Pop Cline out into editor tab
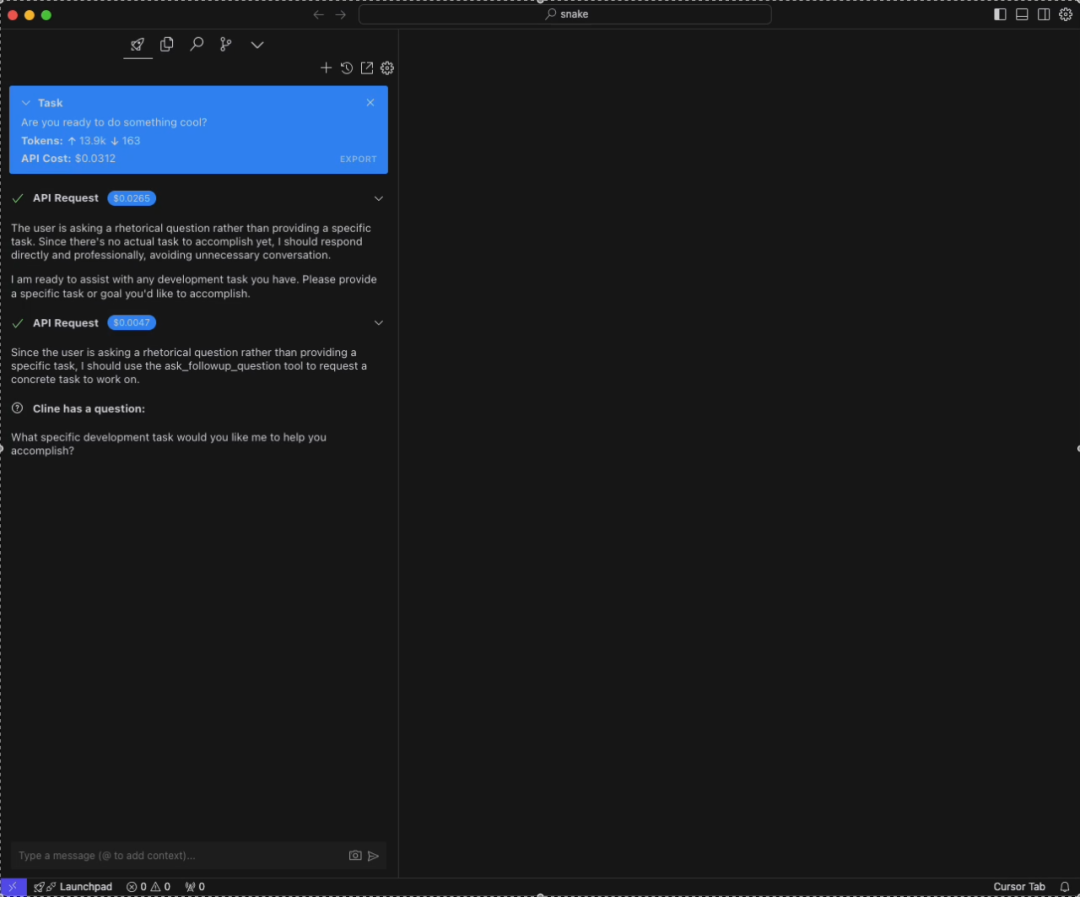 367,68
